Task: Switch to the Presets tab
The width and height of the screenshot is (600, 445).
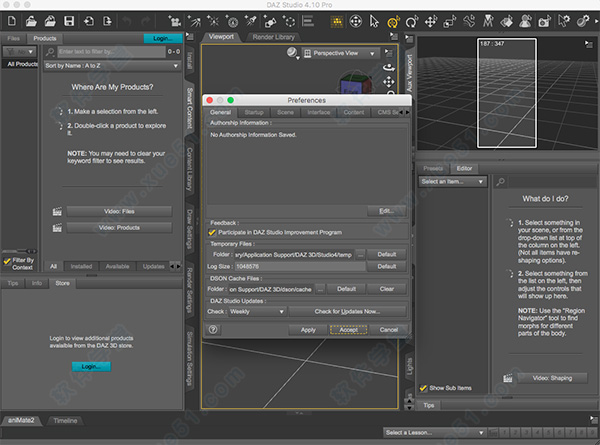Action: (x=433, y=168)
